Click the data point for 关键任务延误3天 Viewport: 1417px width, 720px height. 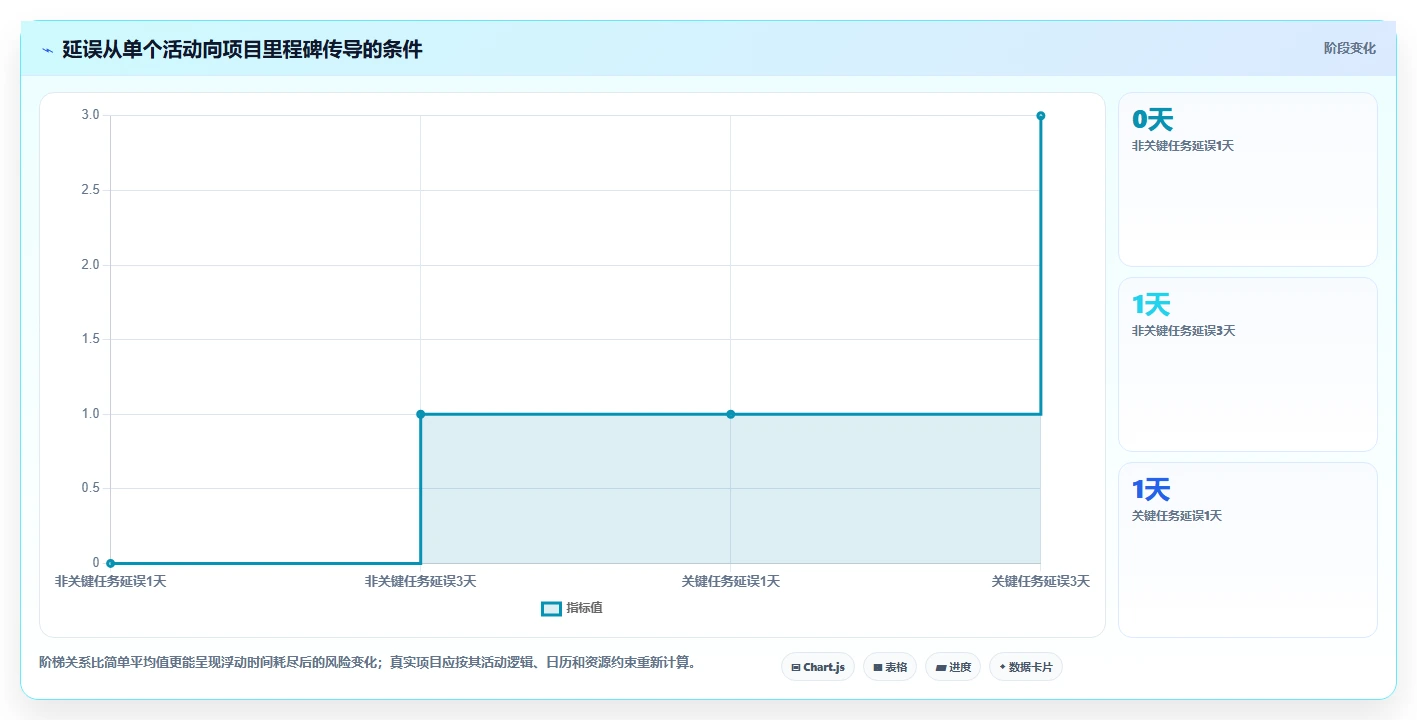tap(1041, 116)
